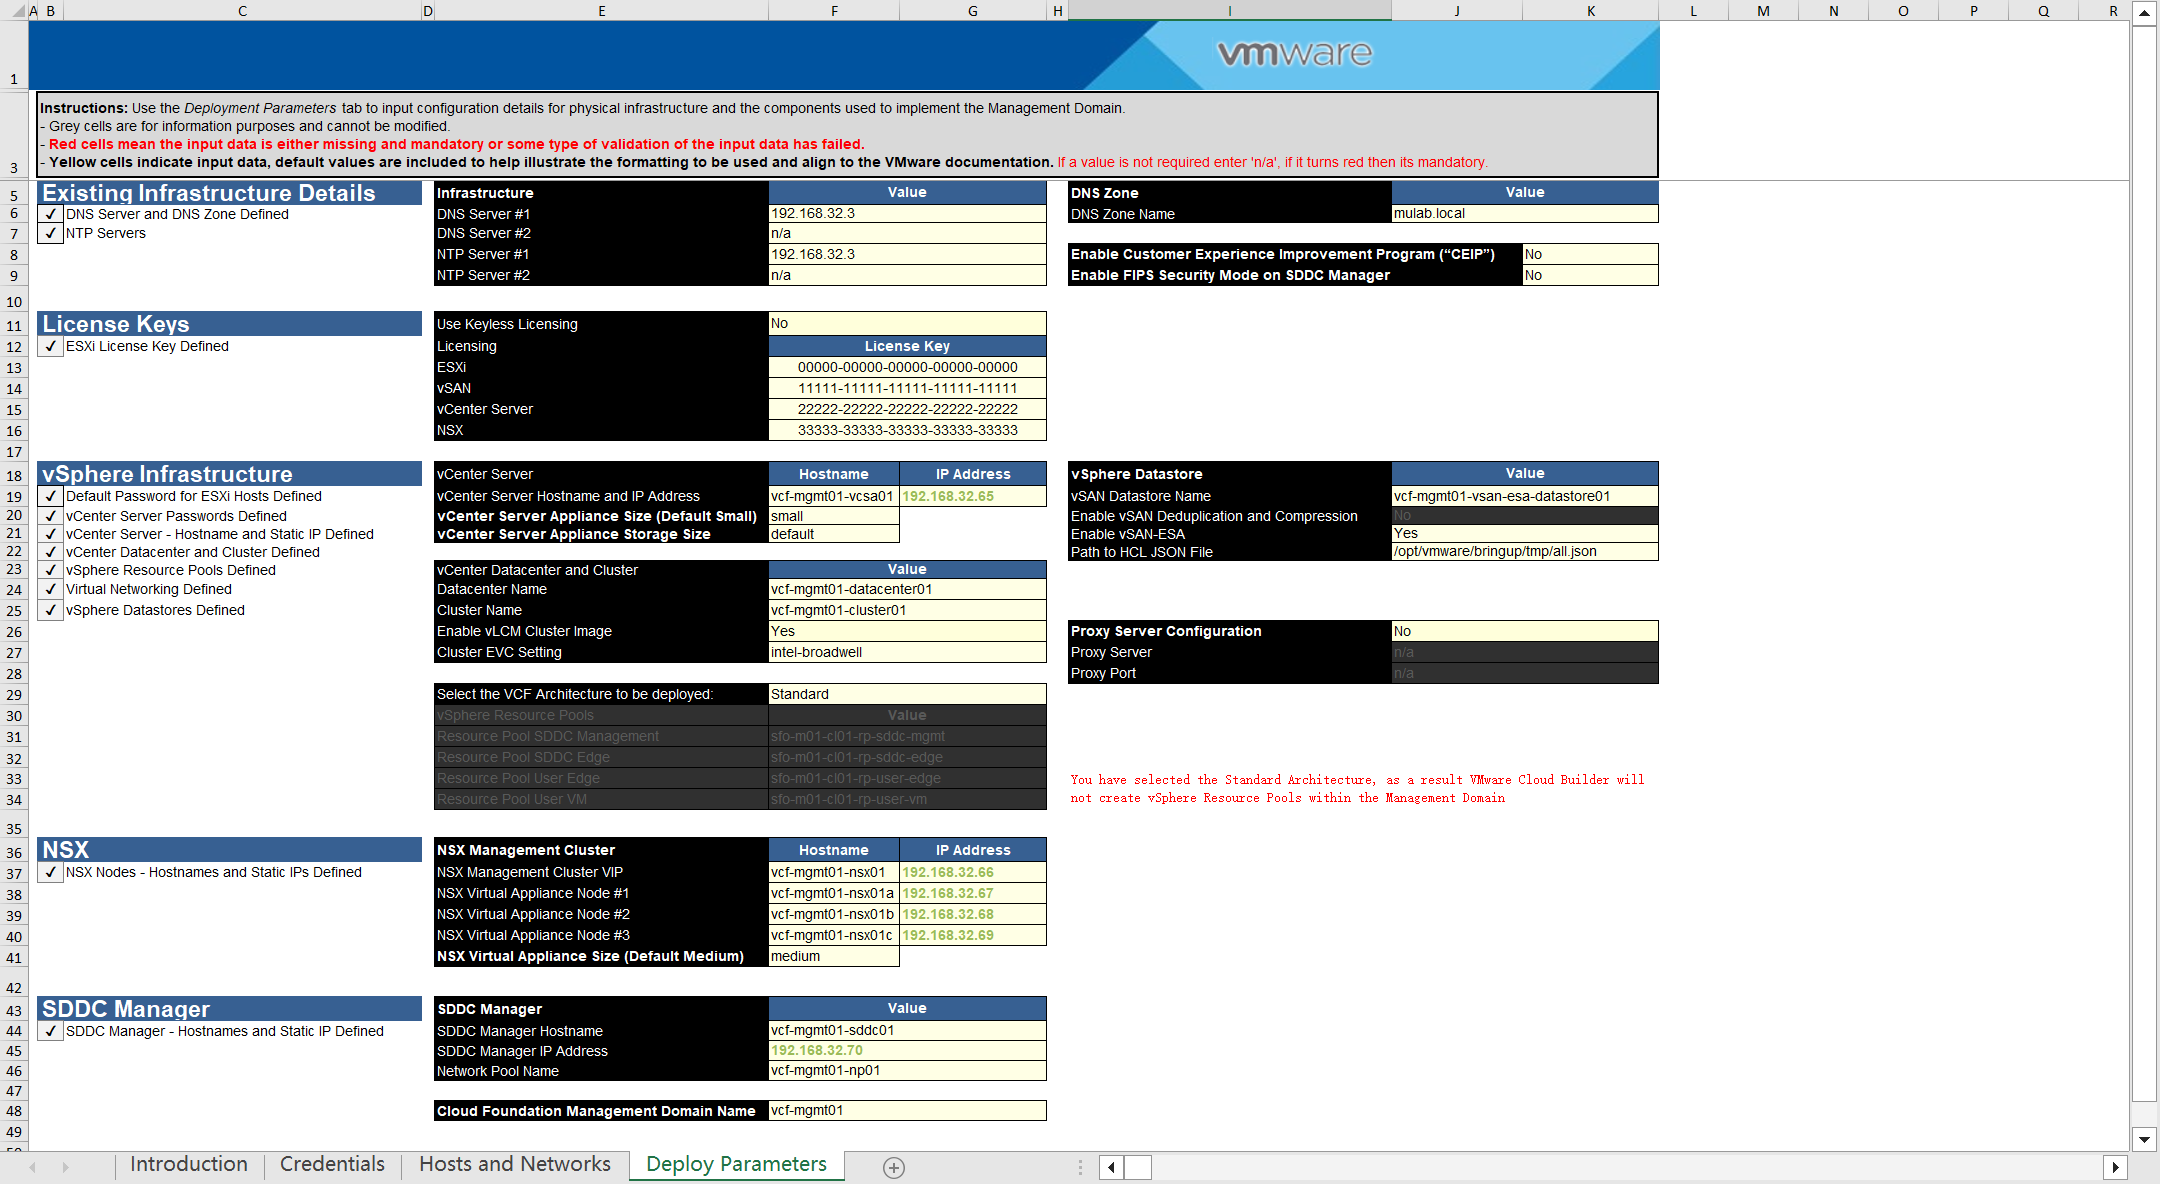Click vertical scrollbar up arrow
The width and height of the screenshot is (2160, 1184).
point(2144,13)
